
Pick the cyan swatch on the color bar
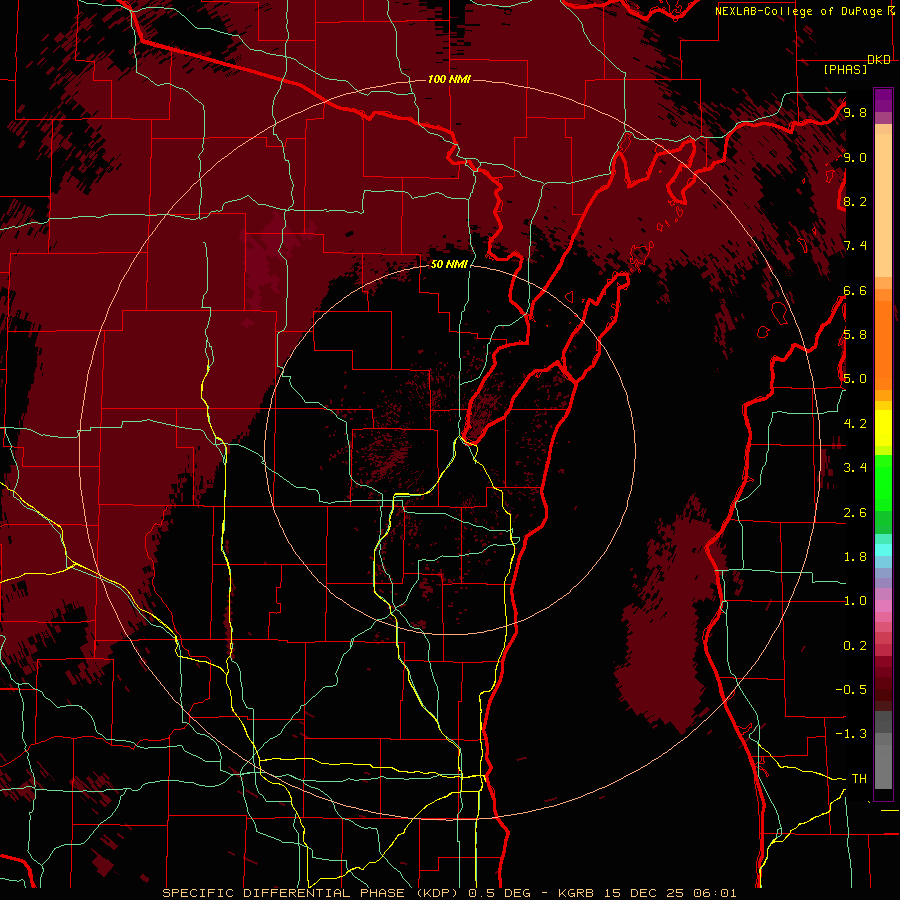(x=883, y=550)
